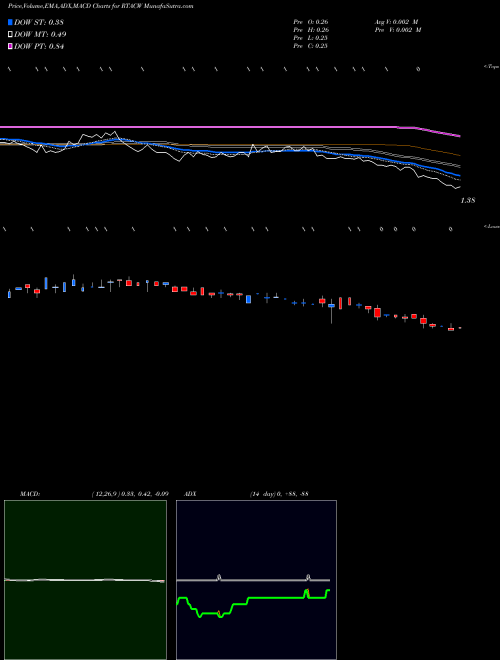Click the pink DOW PT legend swatch
Viewport: 500px width, 660px height.
(10, 47)
